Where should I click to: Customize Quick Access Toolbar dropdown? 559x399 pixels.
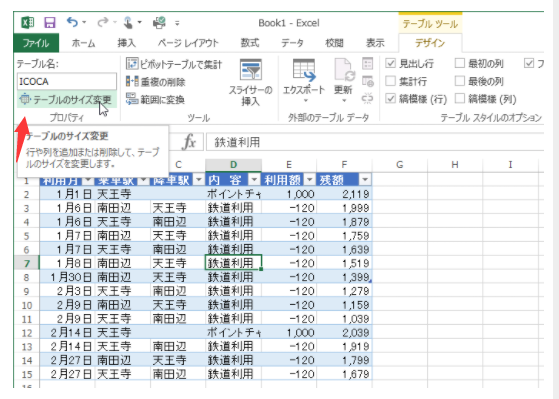coord(177,24)
